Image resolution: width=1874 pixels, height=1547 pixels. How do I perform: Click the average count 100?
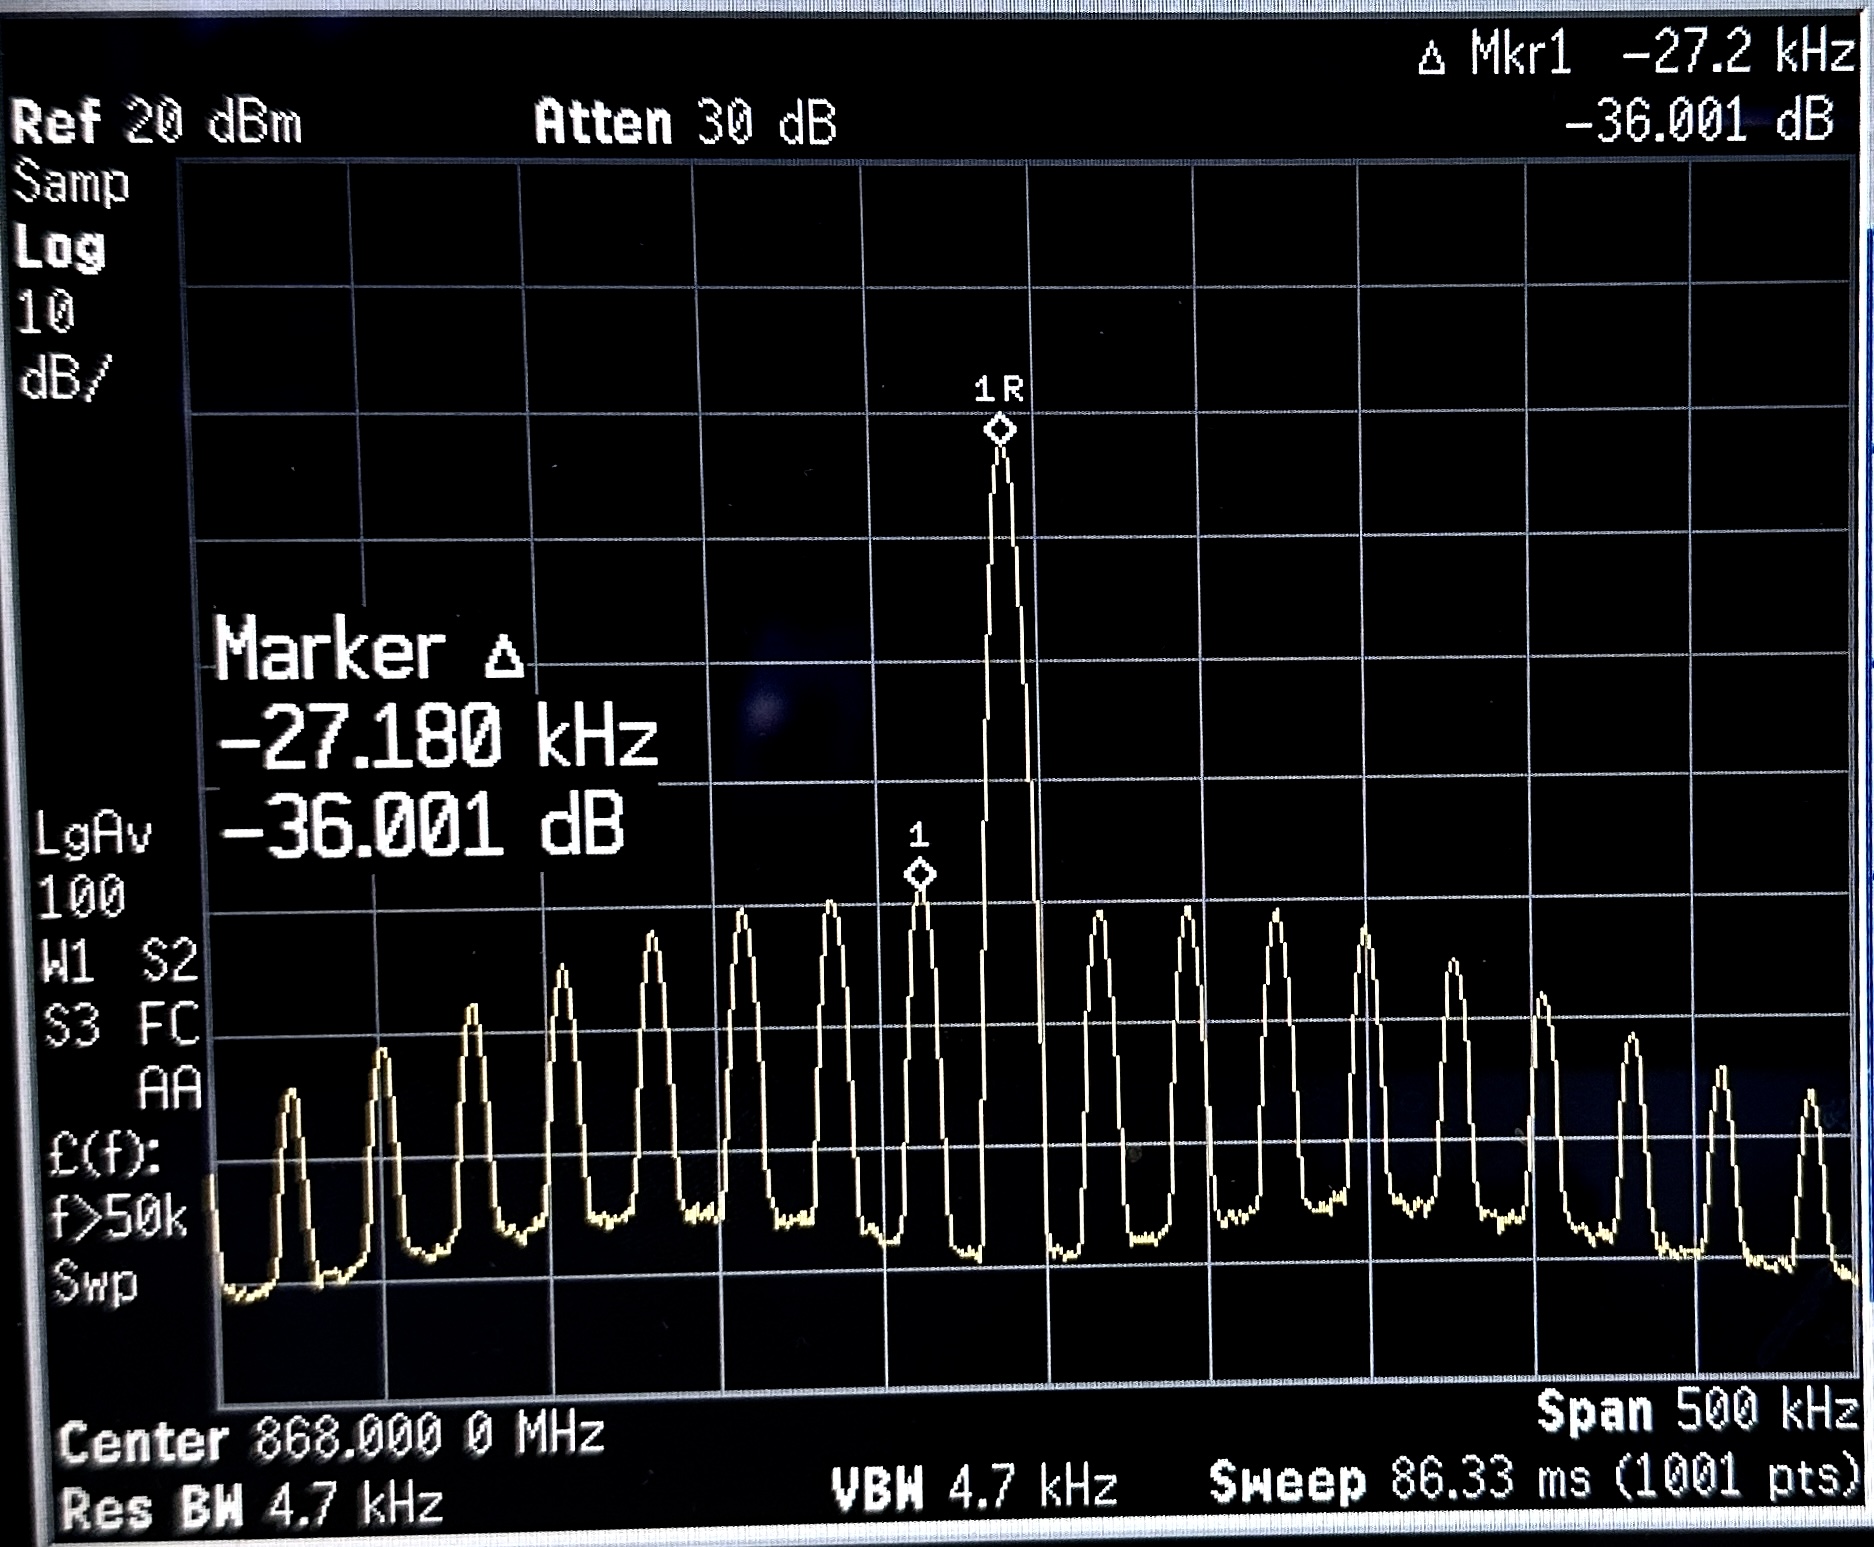point(81,896)
